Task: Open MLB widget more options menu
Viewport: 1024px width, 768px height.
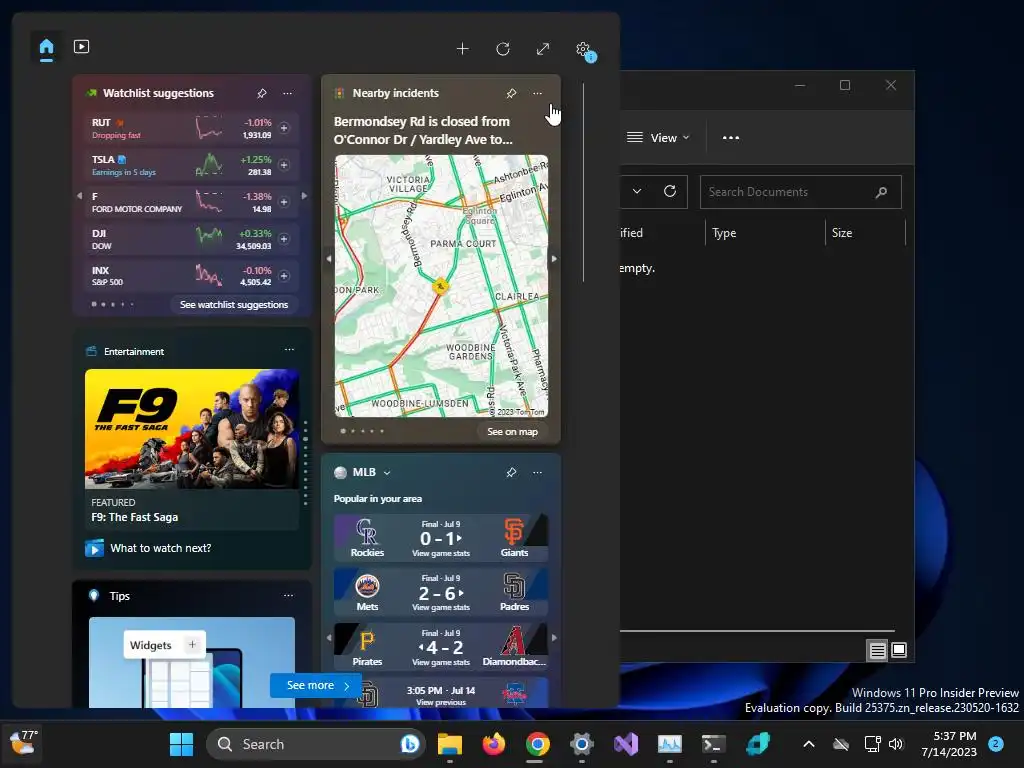Action: point(537,472)
